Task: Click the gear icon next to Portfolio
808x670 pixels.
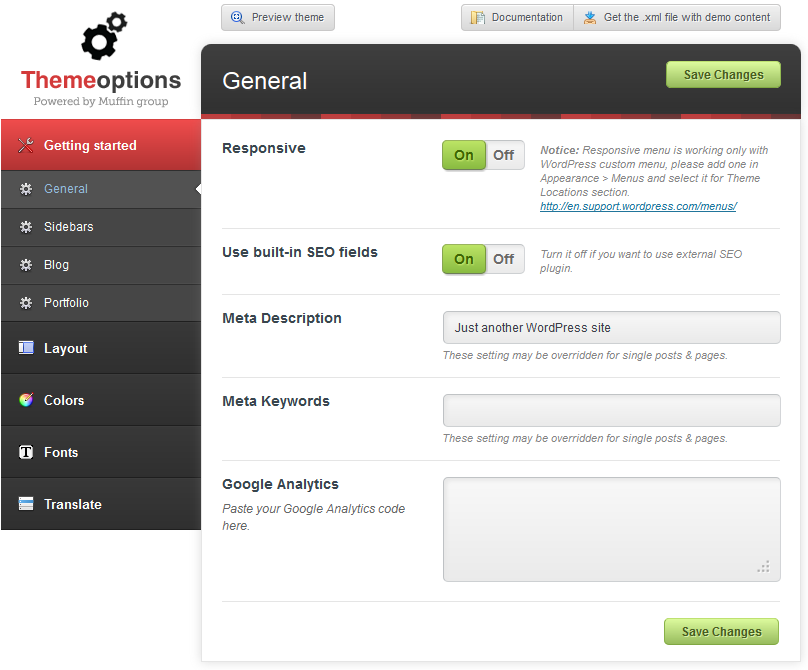Action: [26, 303]
